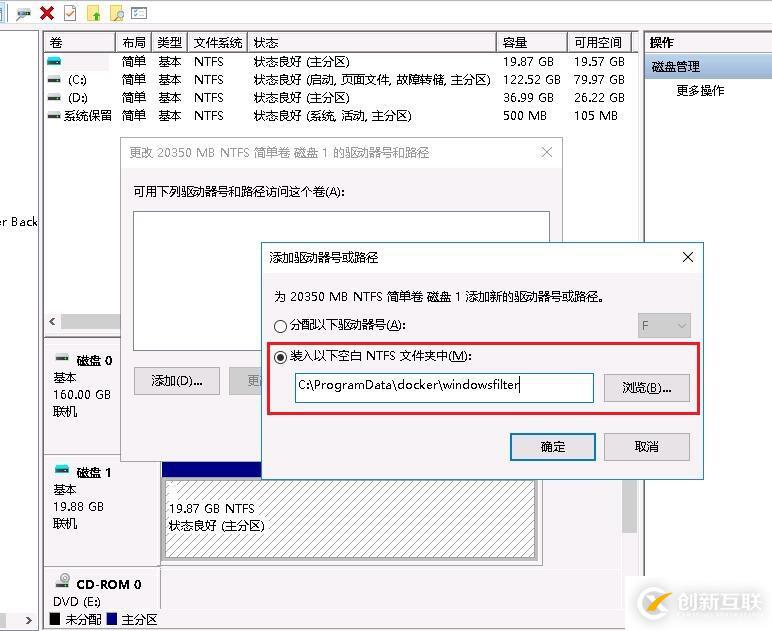Close the 添加驱动器号或路径 dialog
772x631 pixels.
[x=688, y=257]
